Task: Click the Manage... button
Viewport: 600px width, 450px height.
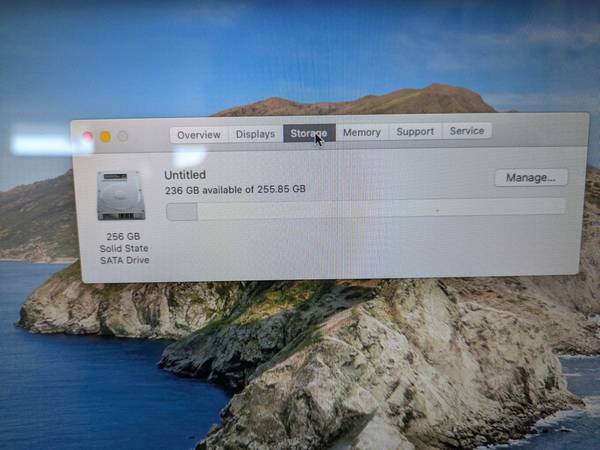Action: point(530,177)
